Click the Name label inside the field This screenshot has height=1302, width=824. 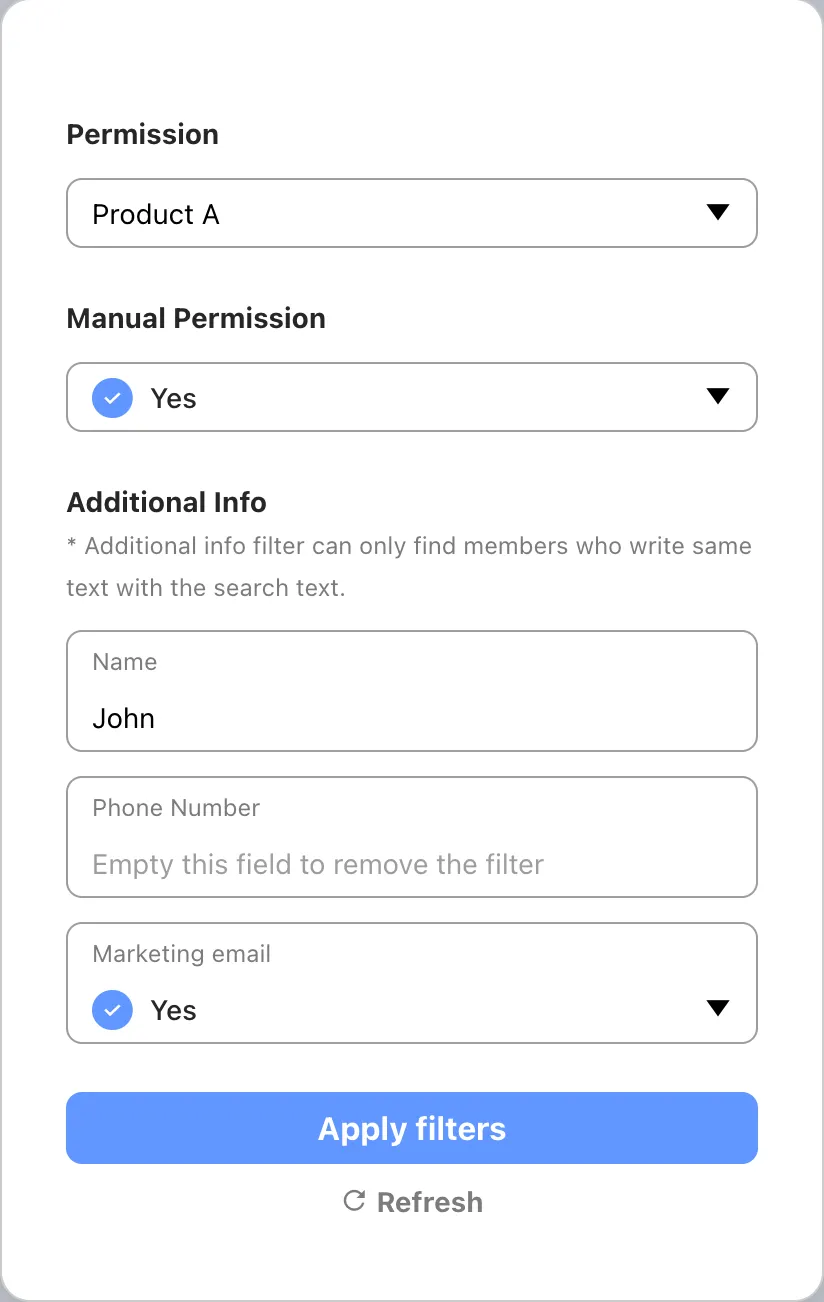click(125, 662)
